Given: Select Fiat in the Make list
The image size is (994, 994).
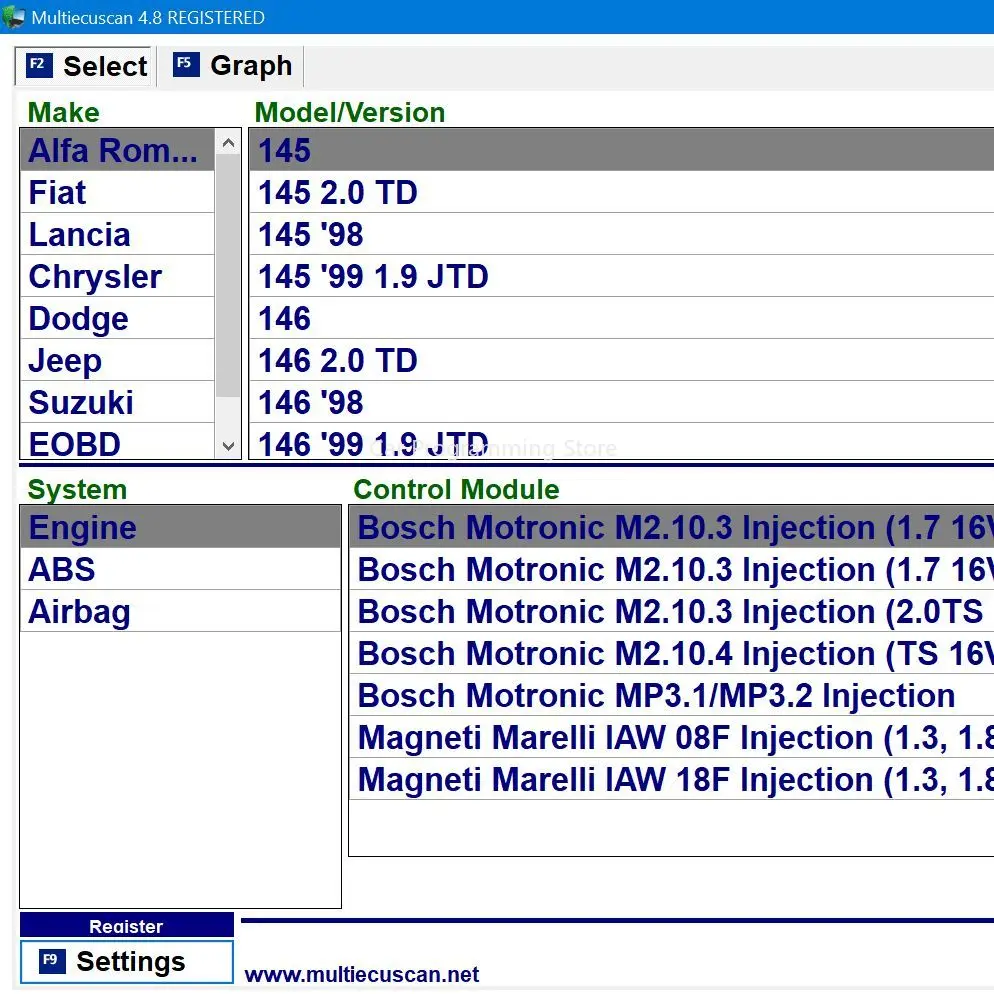Looking at the screenshot, I should point(117,192).
